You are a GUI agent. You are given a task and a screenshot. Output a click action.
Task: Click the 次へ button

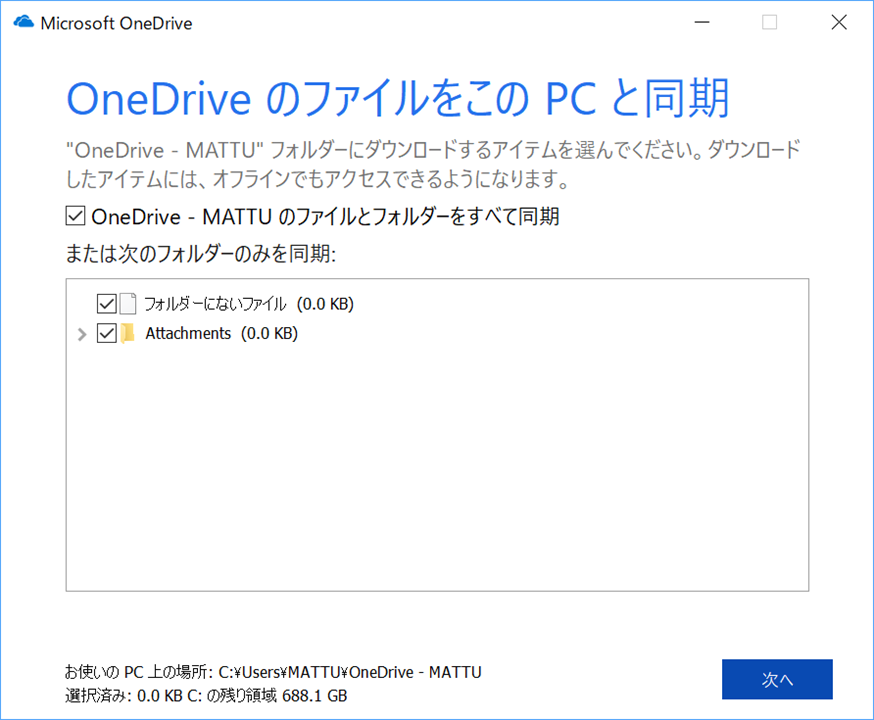[777, 679]
